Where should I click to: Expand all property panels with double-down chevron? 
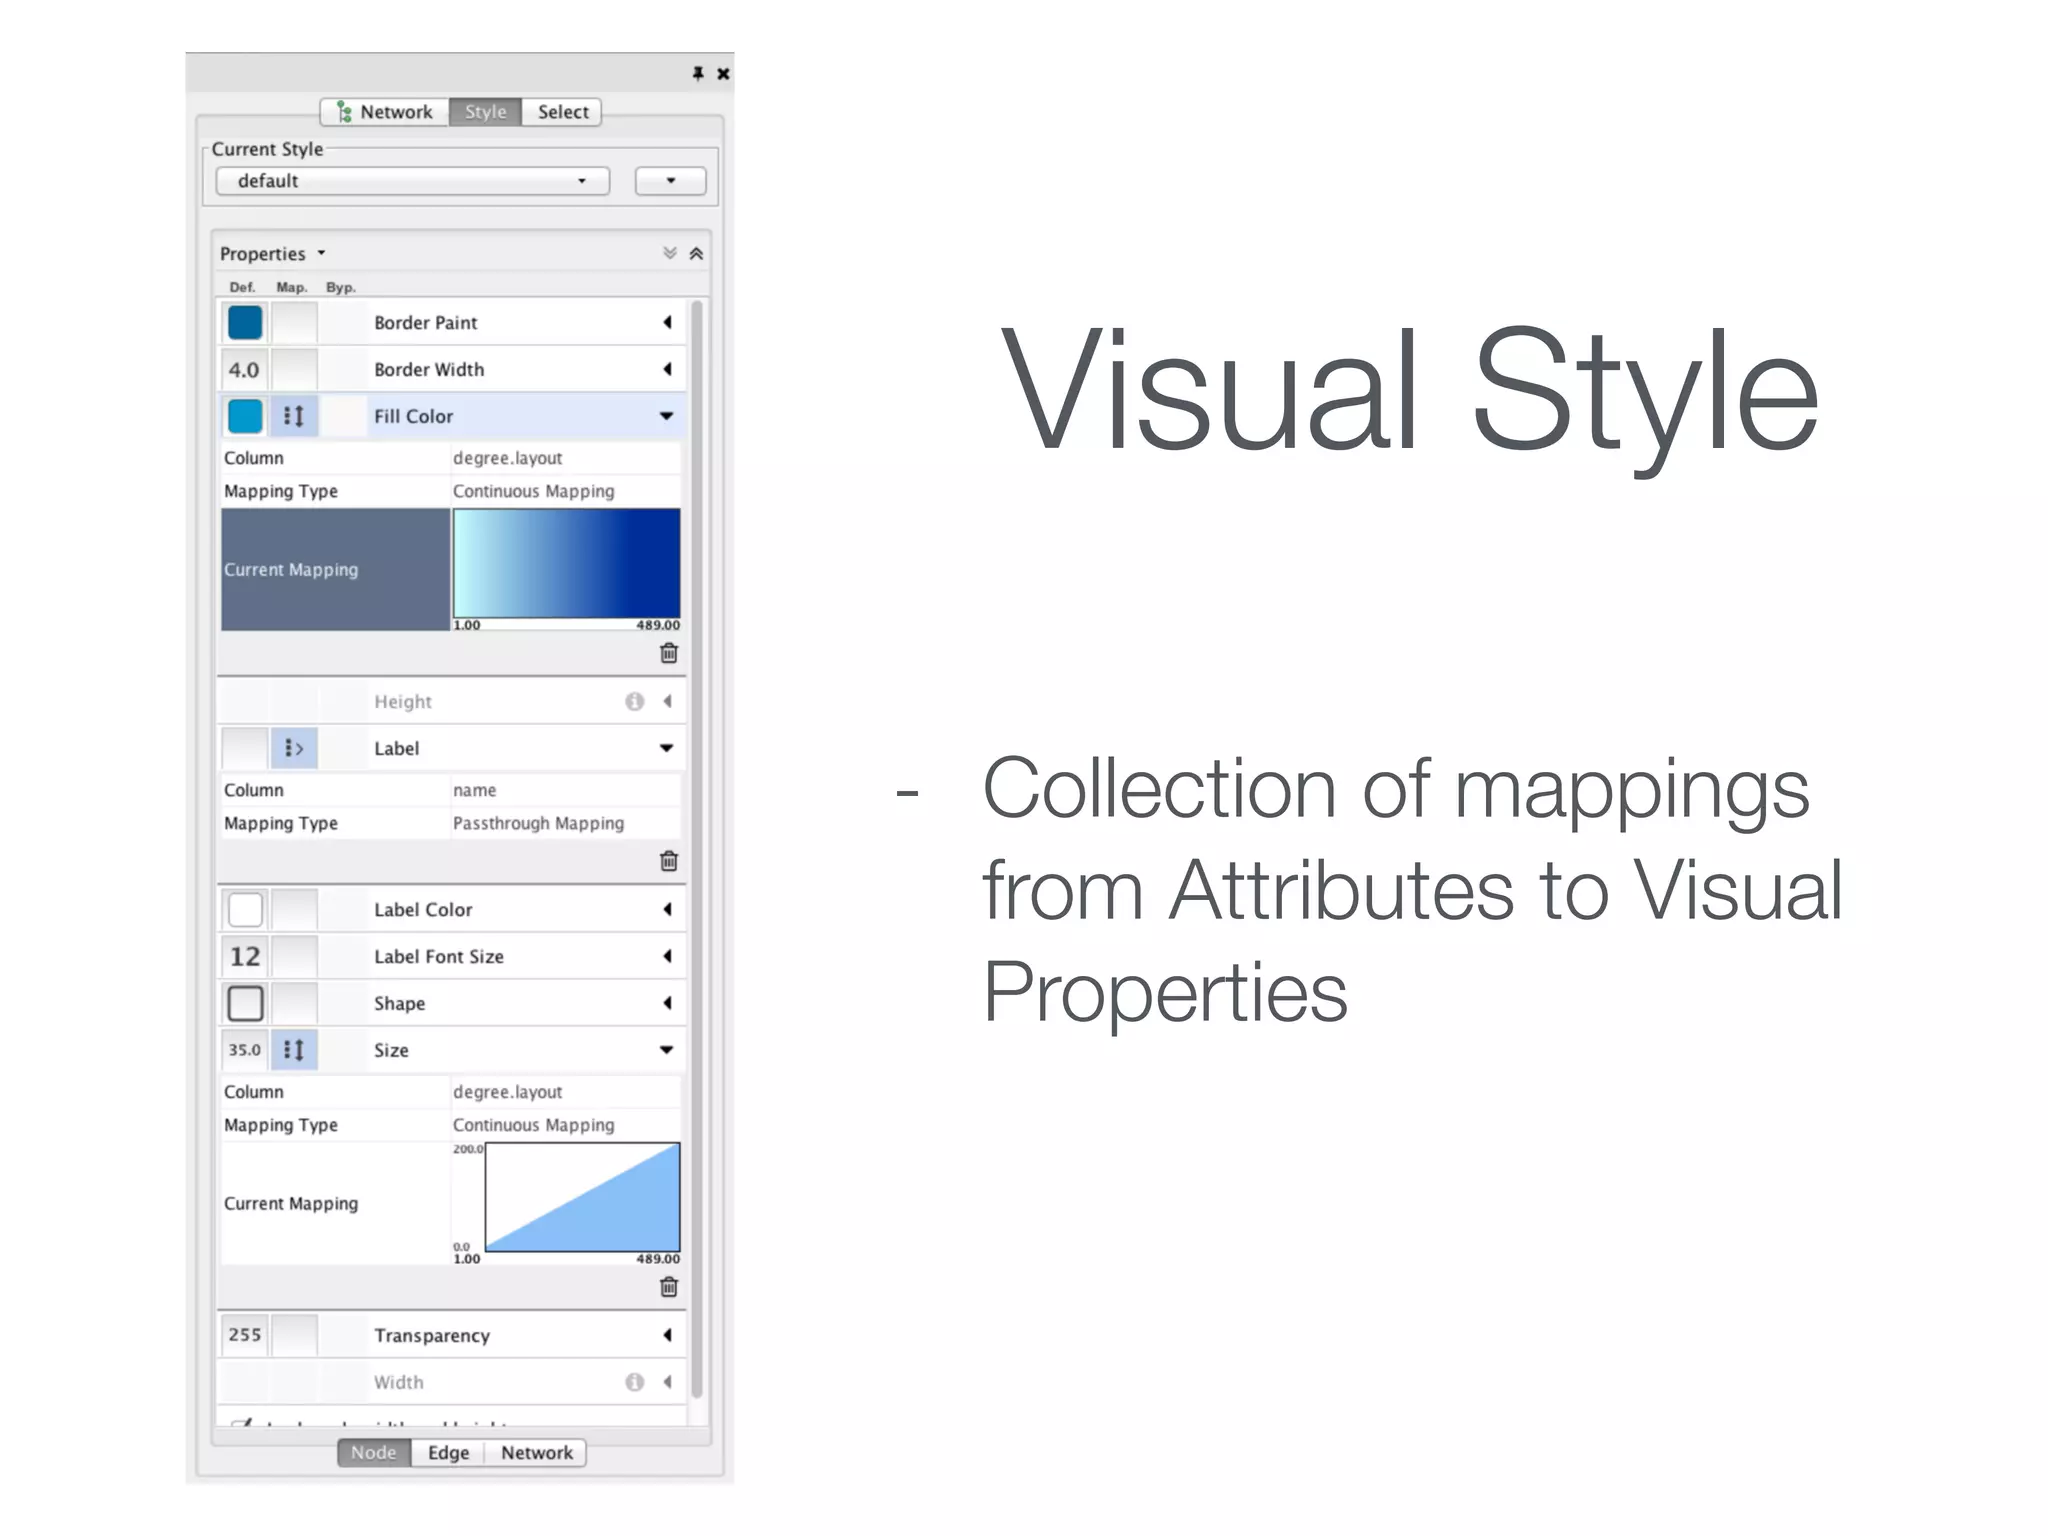[x=670, y=253]
